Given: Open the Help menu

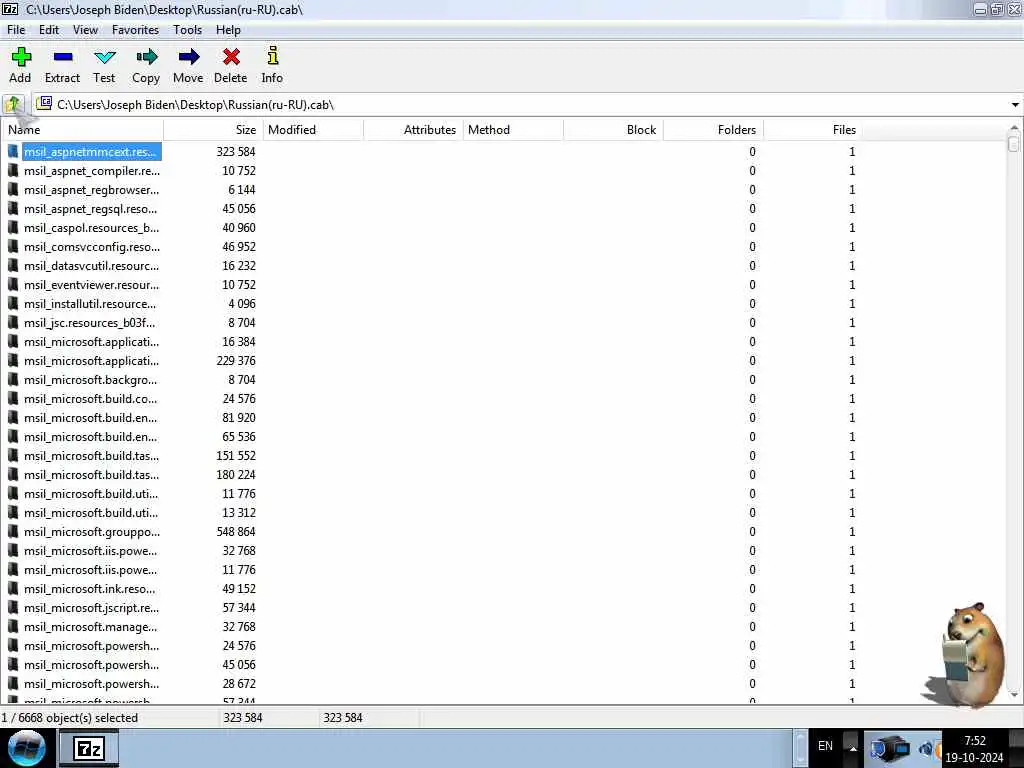Looking at the screenshot, I should [x=229, y=30].
